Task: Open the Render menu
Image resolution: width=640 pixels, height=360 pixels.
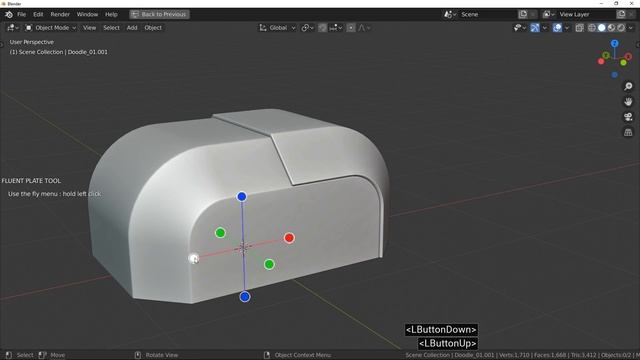Action: [x=60, y=14]
